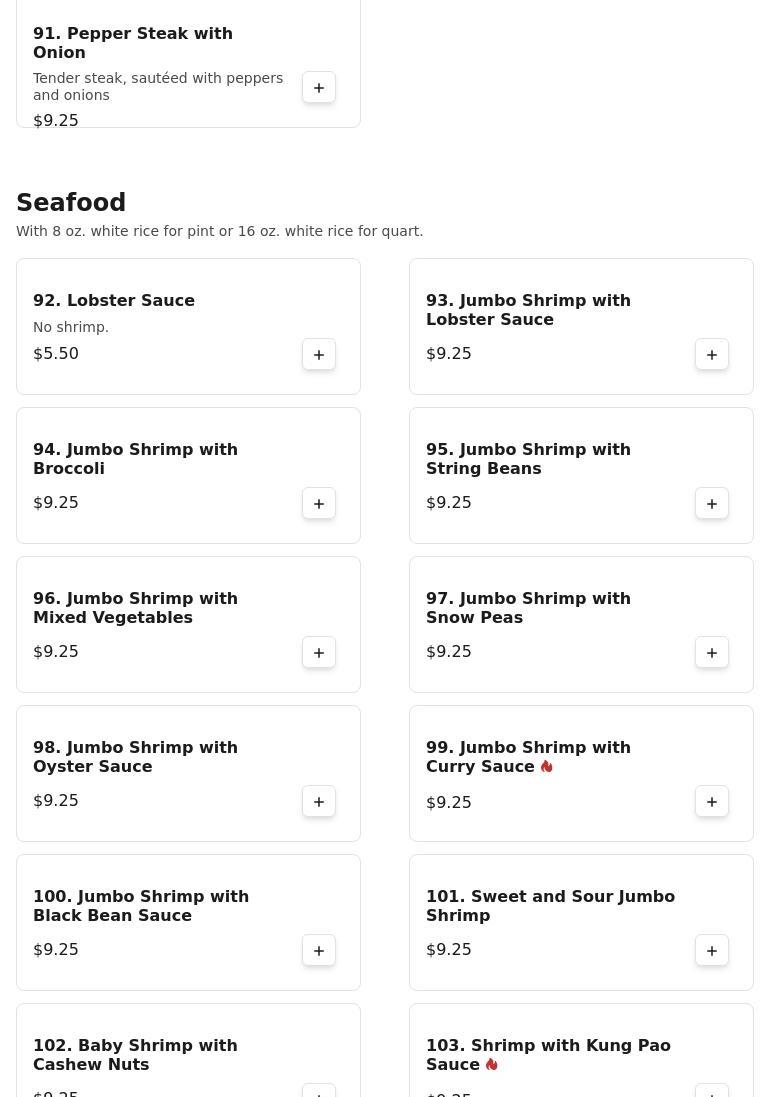Open 99. Jumbo Shrimp with Curry Sauce title
The width and height of the screenshot is (770, 1097).
(528, 757)
